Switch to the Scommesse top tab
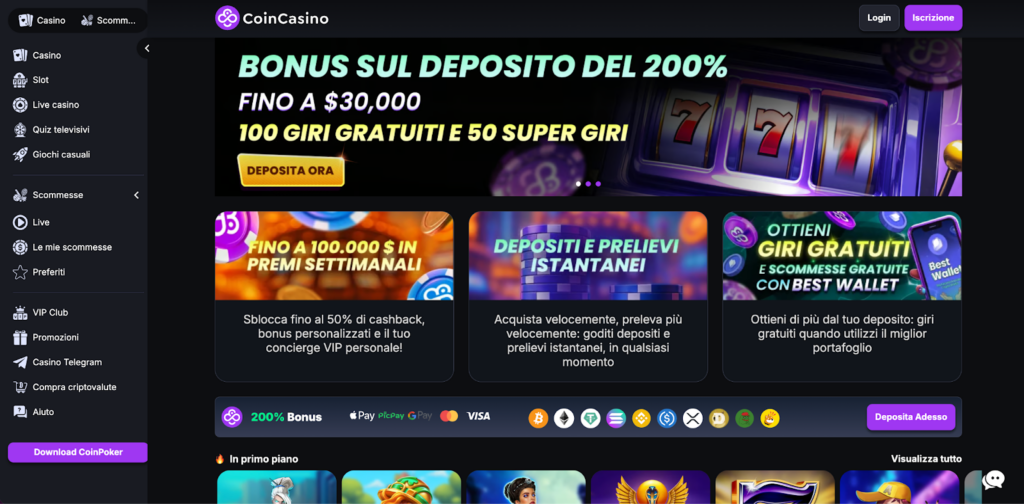Screen dimensions: 1024x504 [x=108, y=20]
